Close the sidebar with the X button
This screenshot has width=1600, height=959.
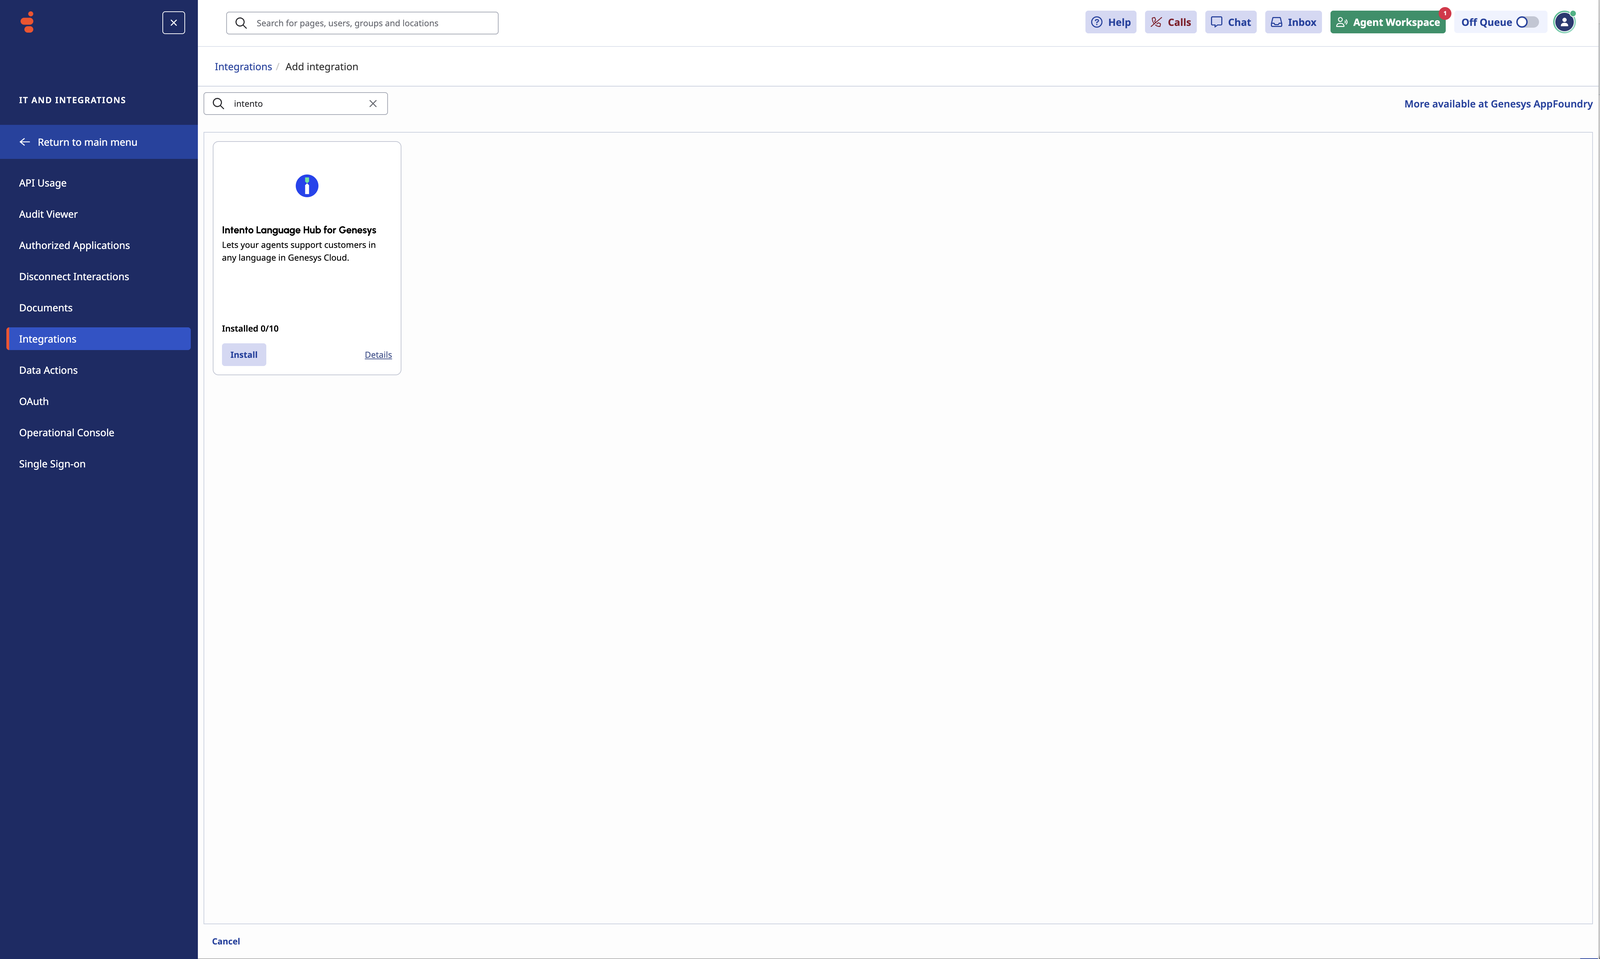(x=173, y=22)
